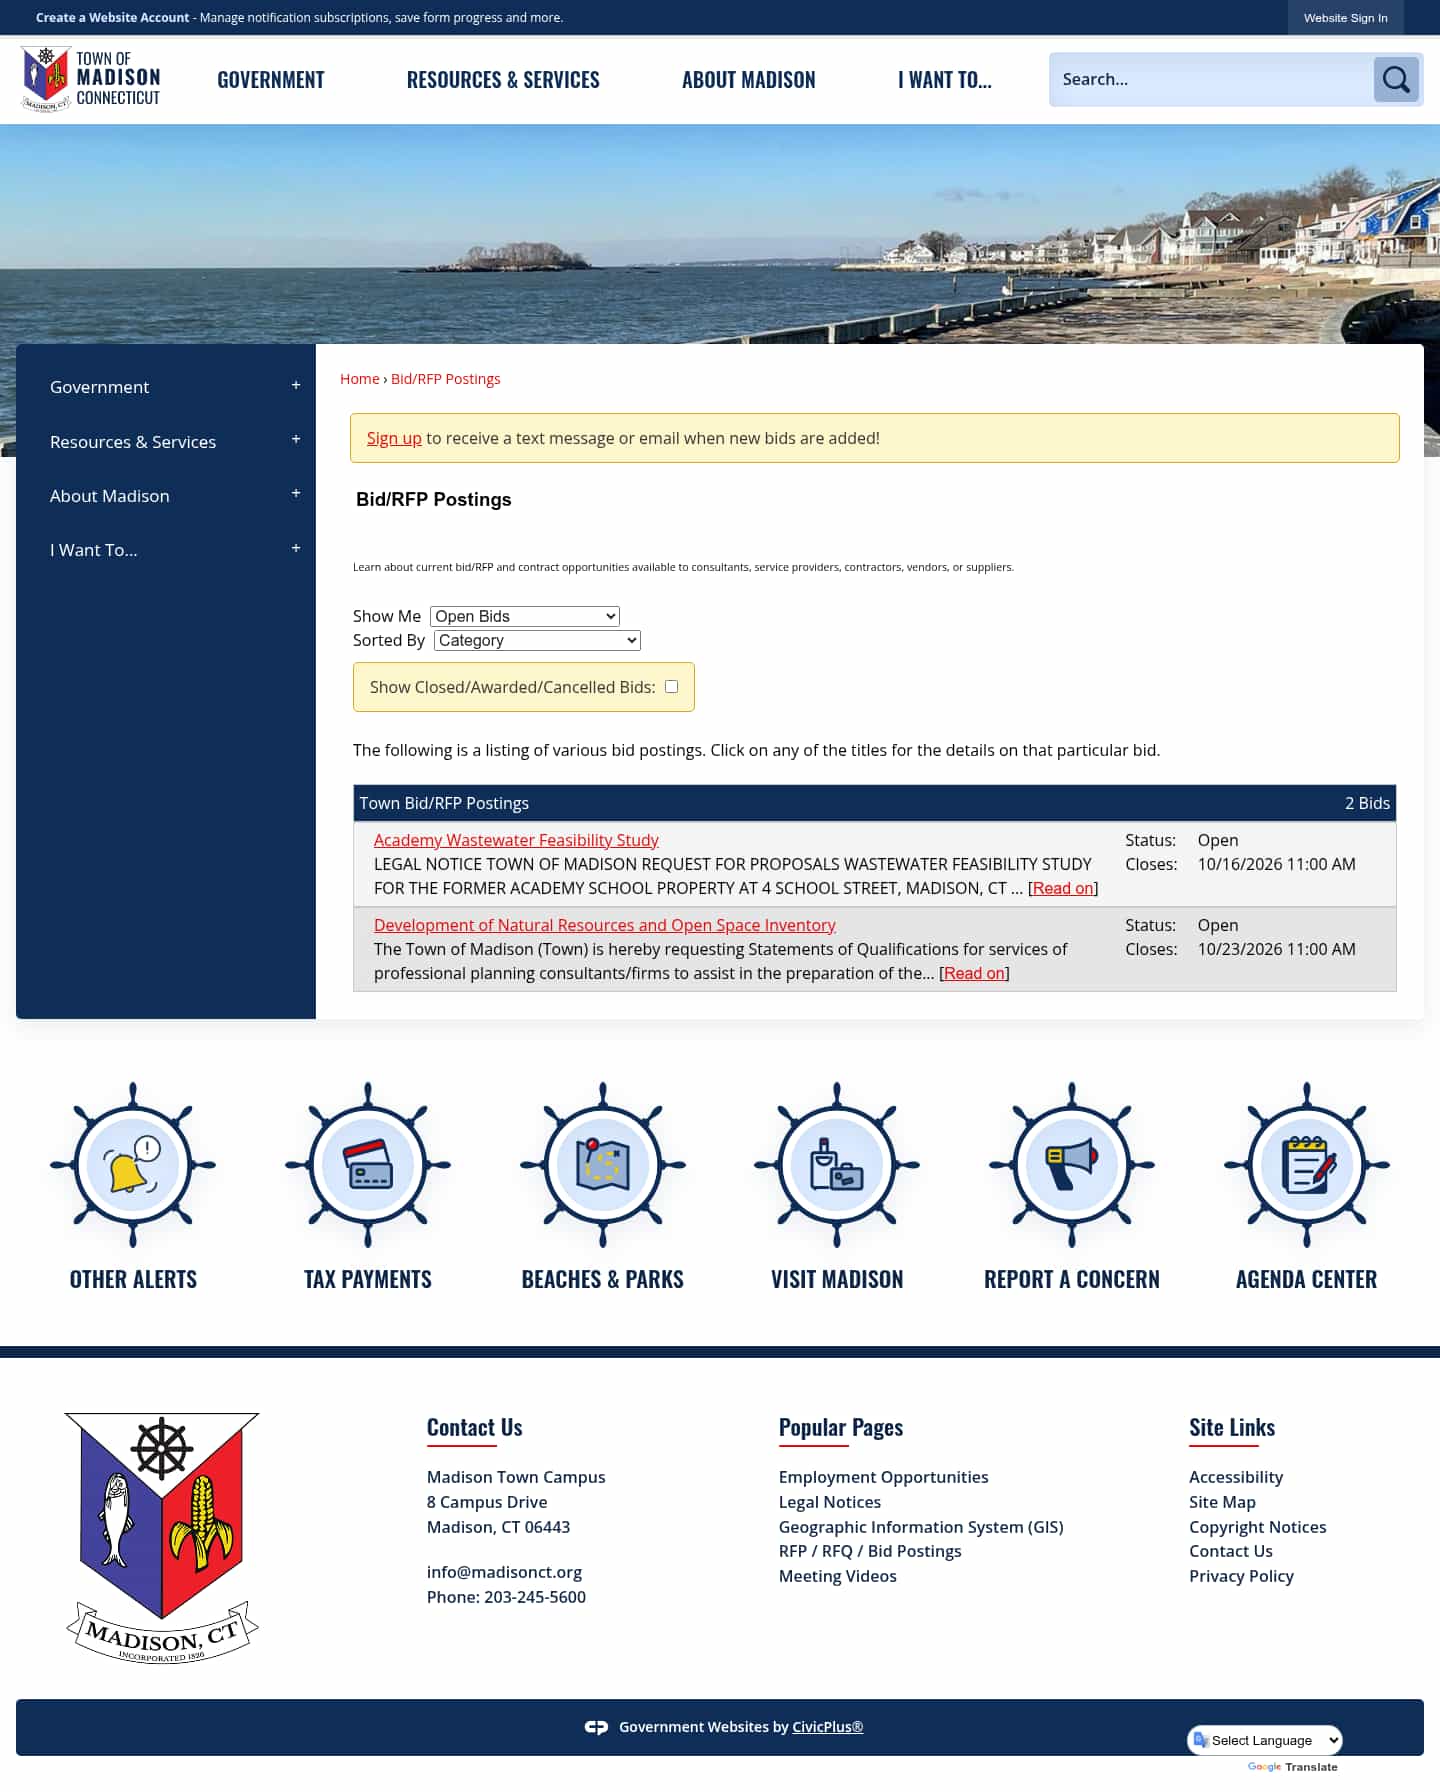Click the info@madisonct.org email address
The height and width of the screenshot is (1792, 1440).
coord(504,1572)
